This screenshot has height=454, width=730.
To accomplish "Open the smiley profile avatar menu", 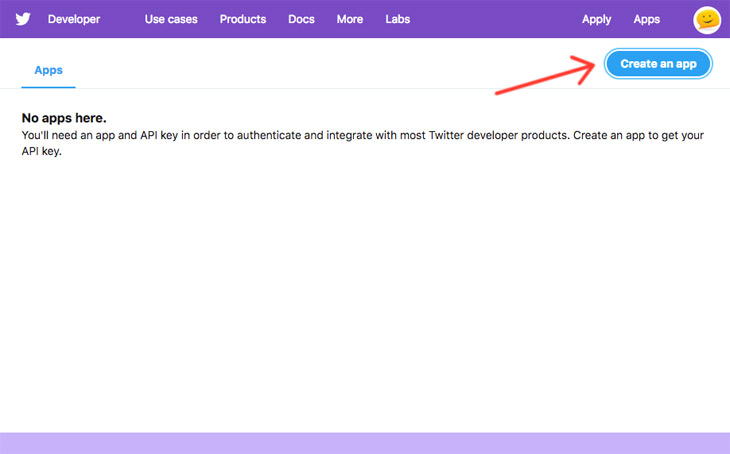I will [x=707, y=20].
